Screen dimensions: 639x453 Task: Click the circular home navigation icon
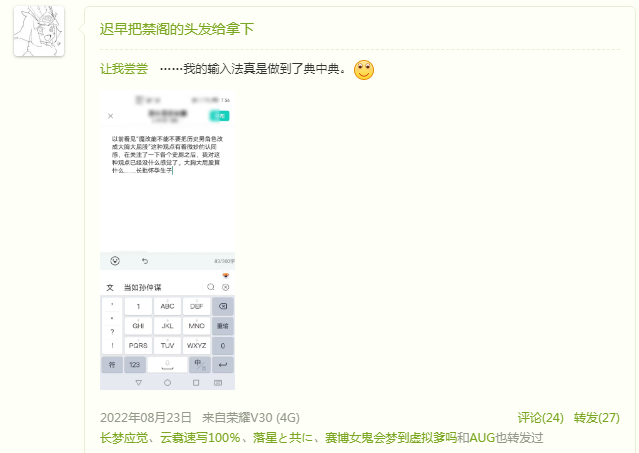click(167, 383)
